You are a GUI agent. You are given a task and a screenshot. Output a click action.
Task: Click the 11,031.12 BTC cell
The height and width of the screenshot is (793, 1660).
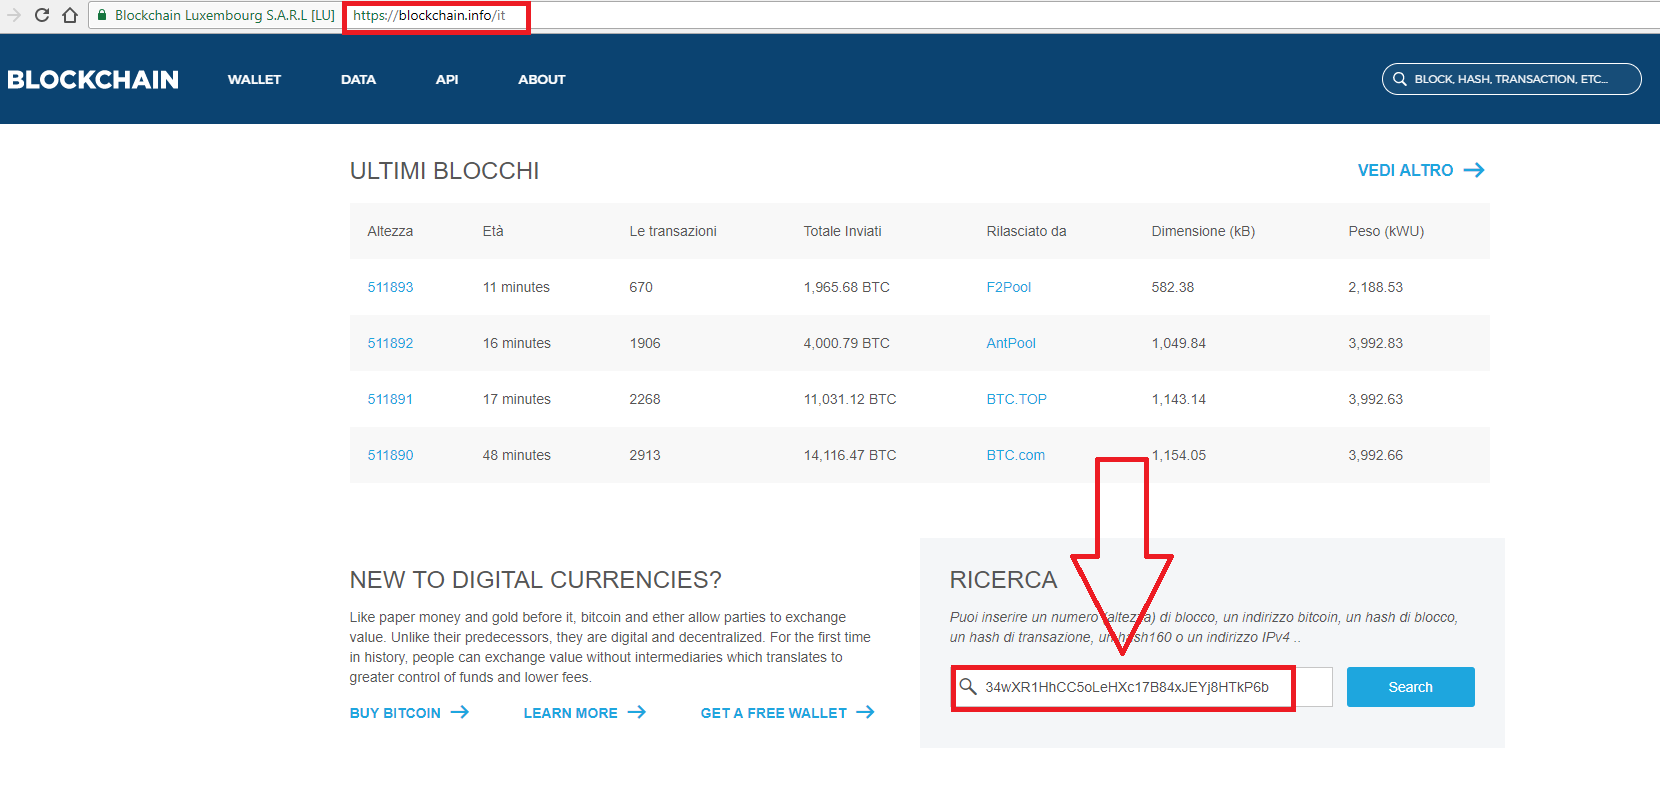pyautogui.click(x=850, y=399)
